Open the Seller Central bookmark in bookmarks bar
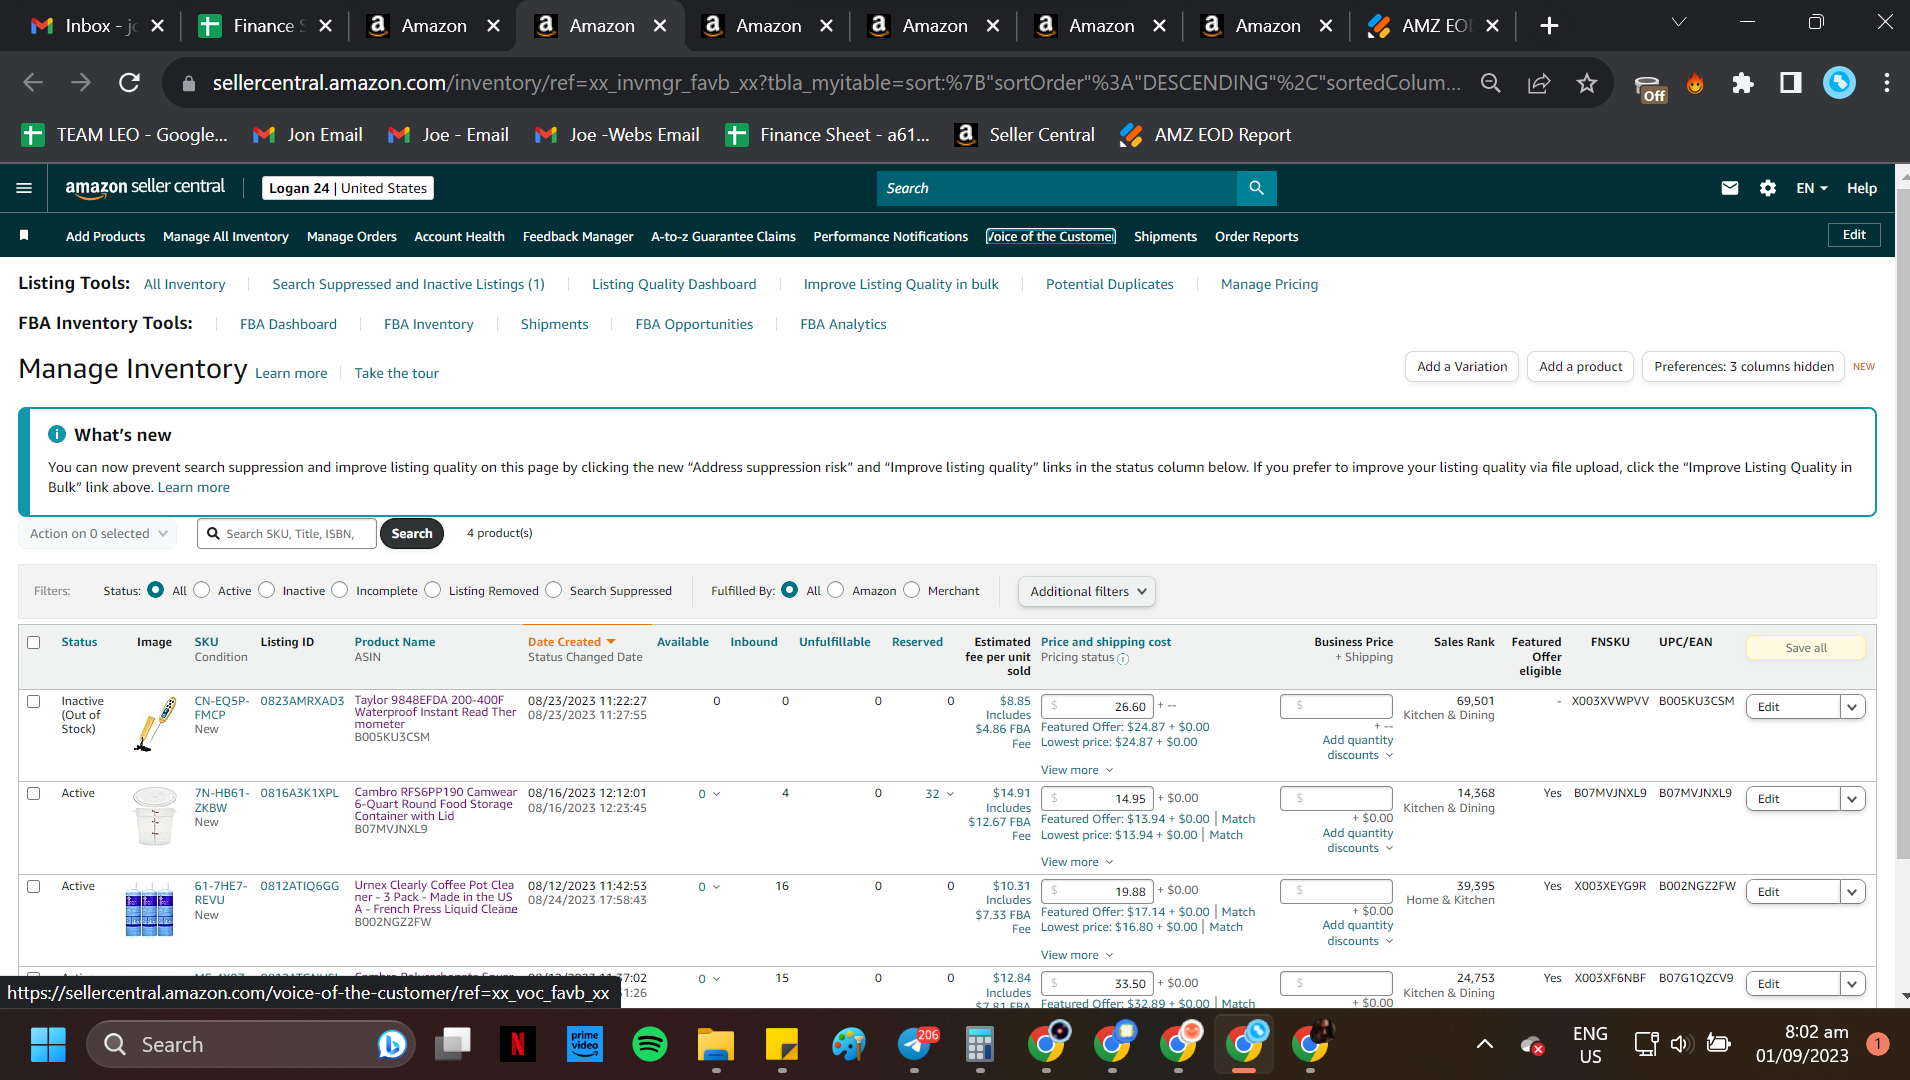Screen dimensions: 1910x1080 pyautogui.click(x=1025, y=135)
